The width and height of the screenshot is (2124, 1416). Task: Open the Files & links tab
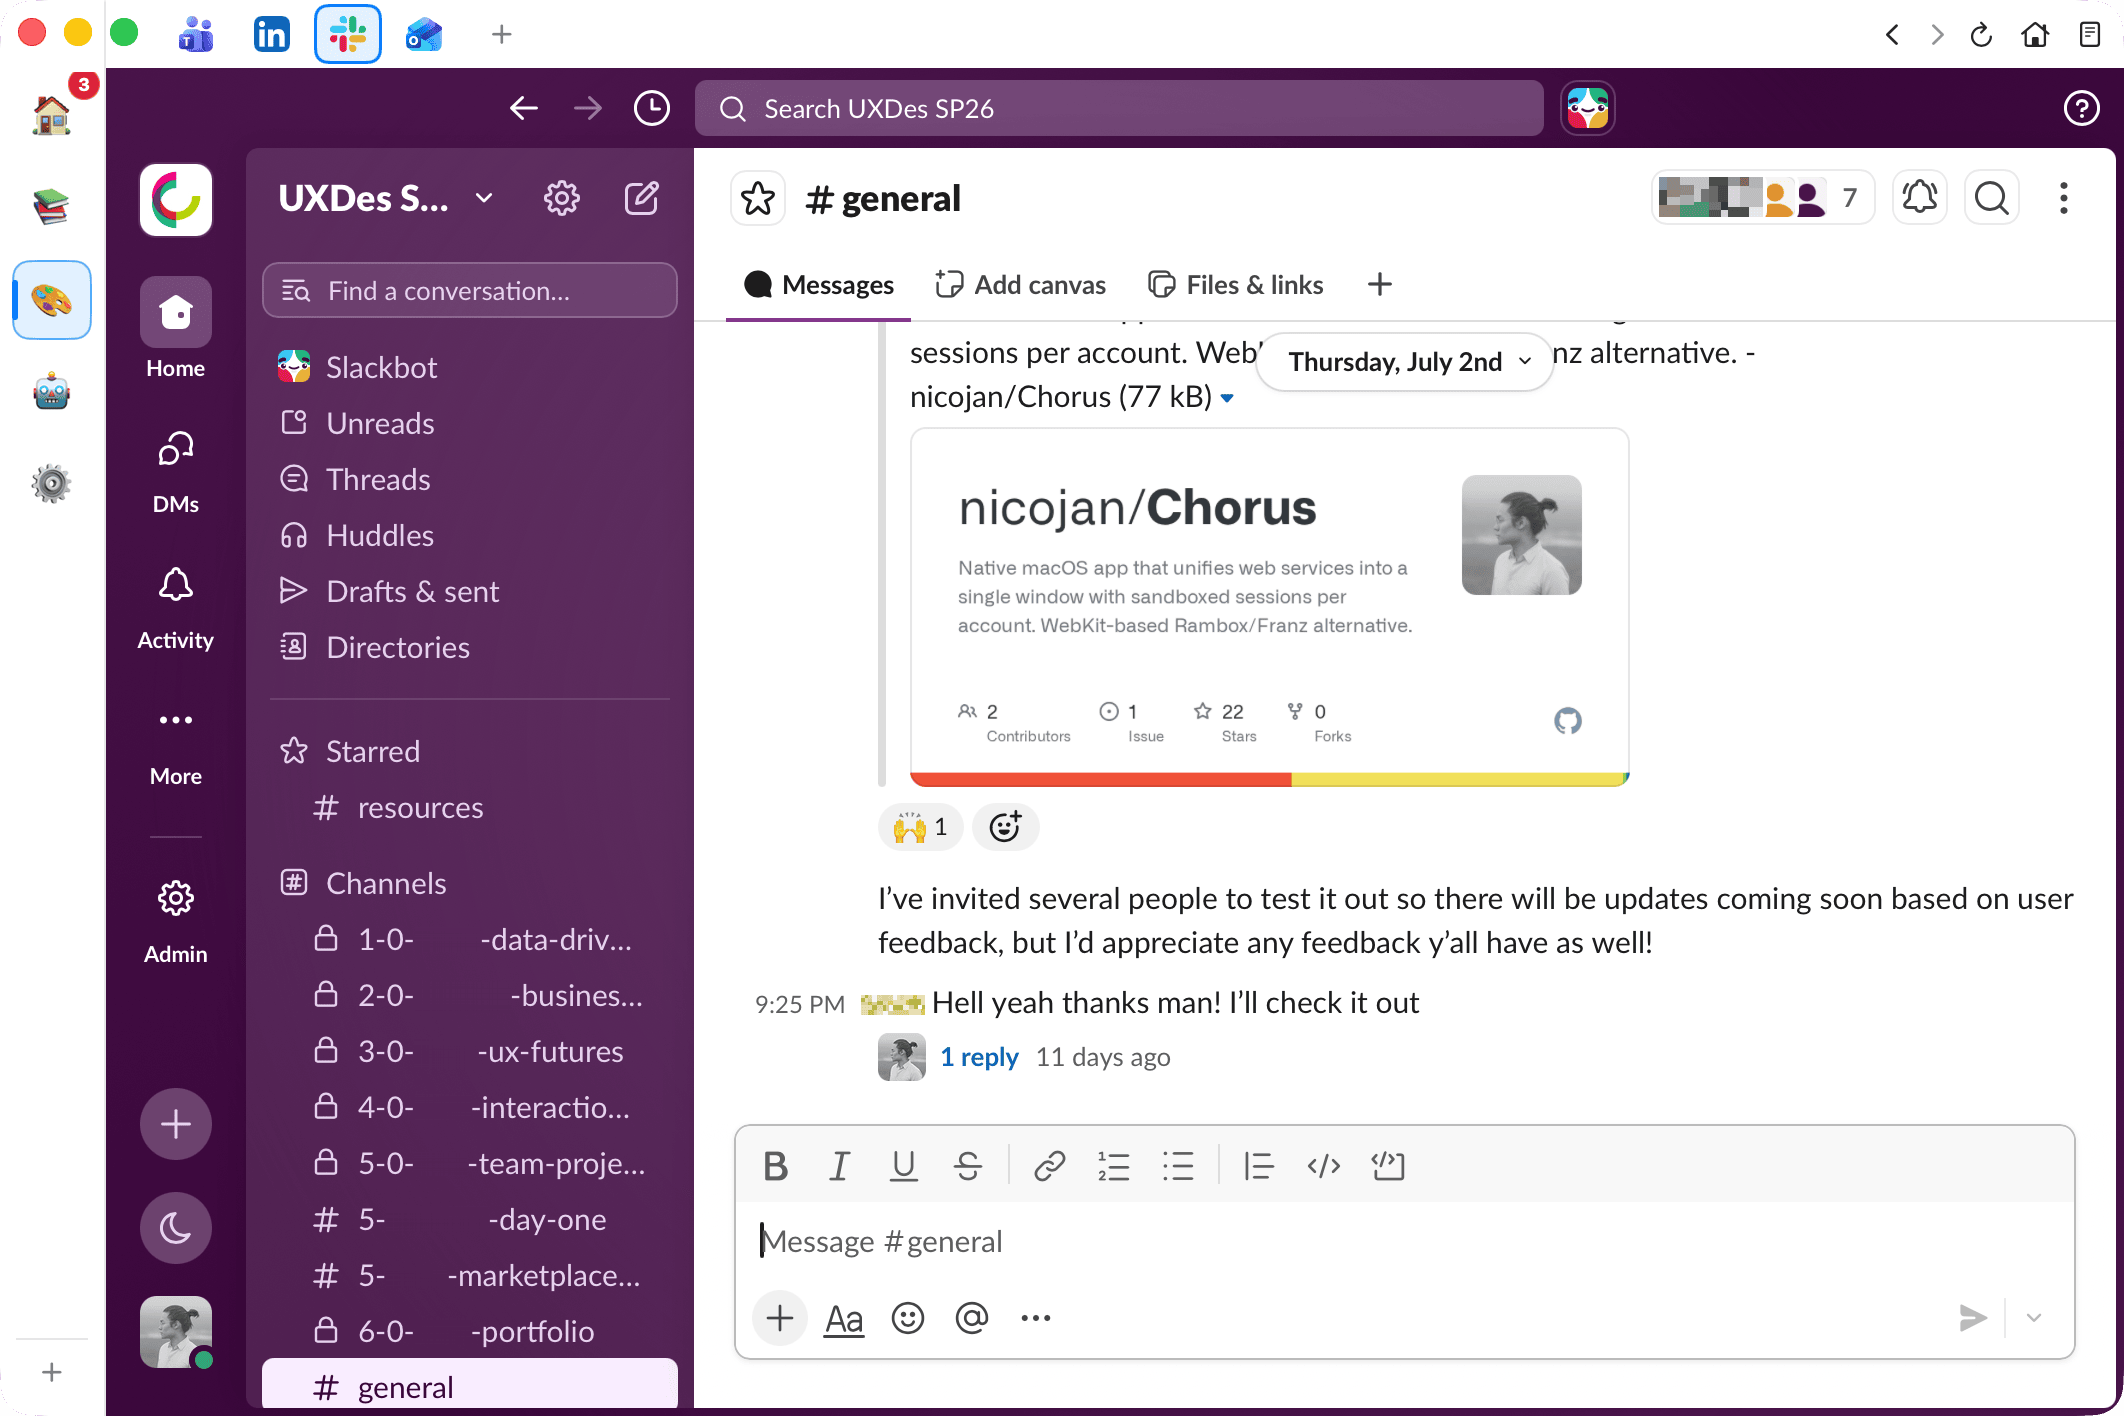[x=1236, y=285]
